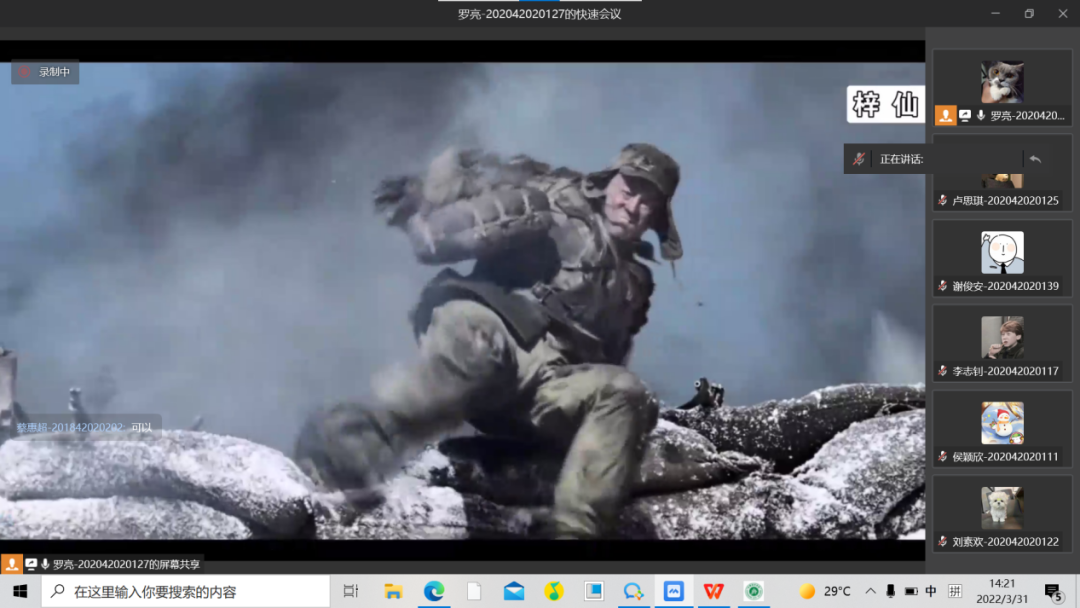The width and height of the screenshot is (1080, 608).
Task: Restore down the meeting window
Action: point(1029,13)
